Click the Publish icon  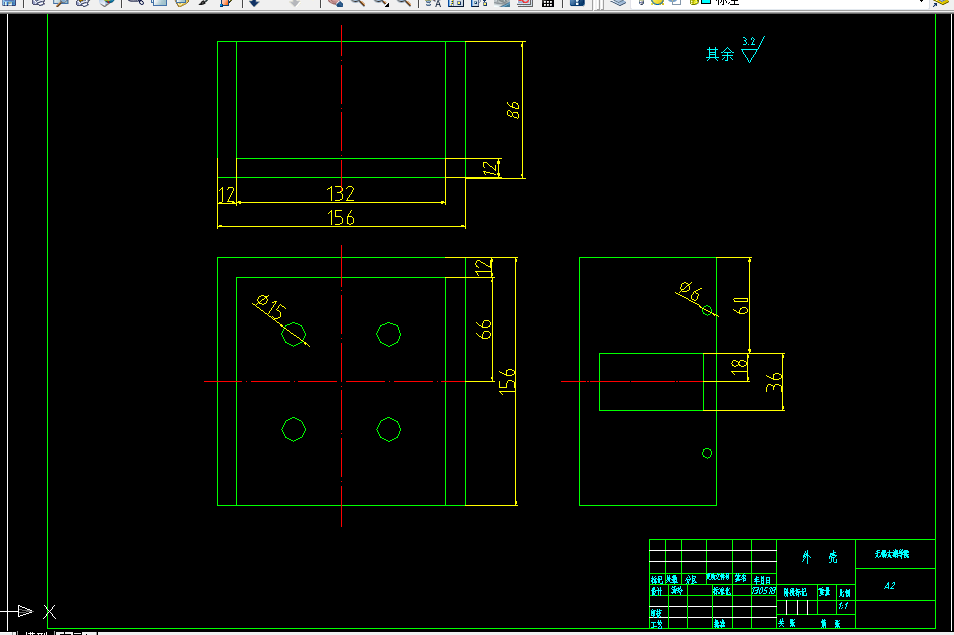(83, 2)
